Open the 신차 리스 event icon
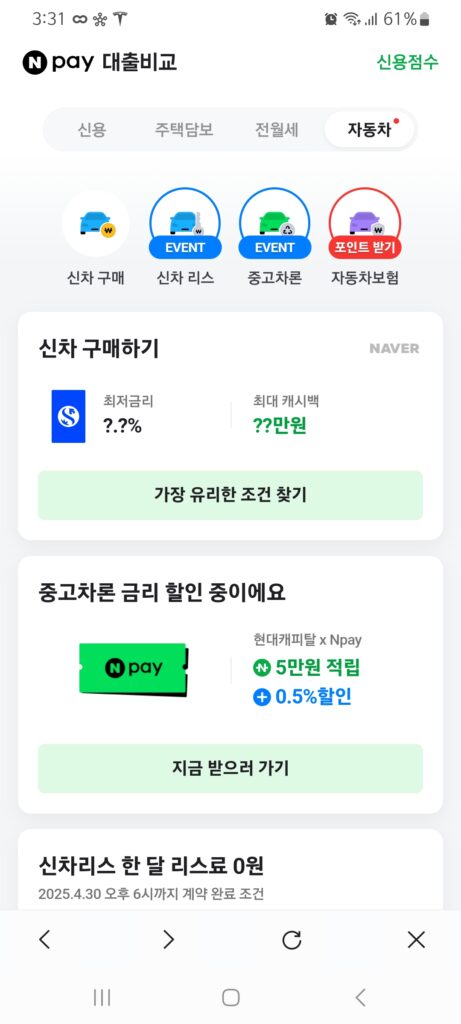The image size is (461, 1024). tap(185, 224)
